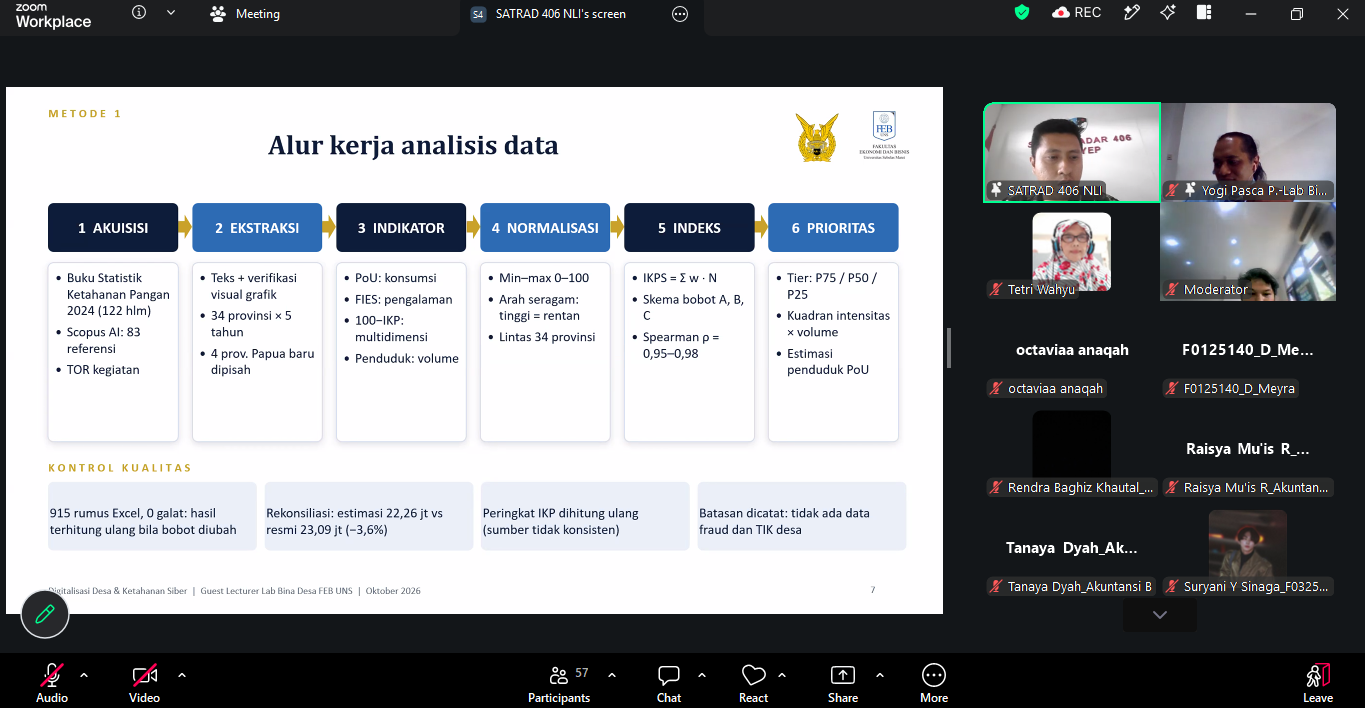Viewport: 1365px width, 708px height.
Task: Select the Moderator video tile
Action: tap(1249, 252)
